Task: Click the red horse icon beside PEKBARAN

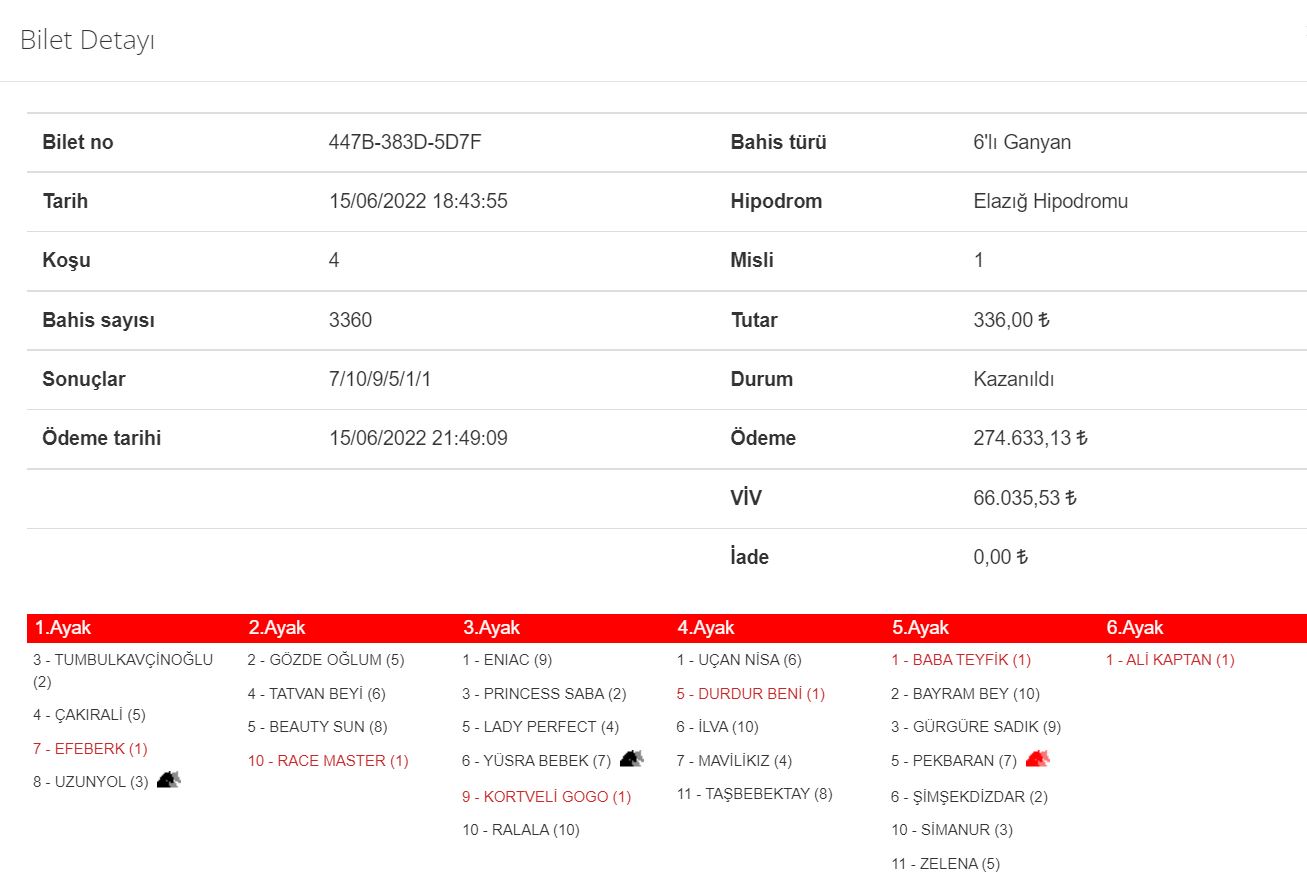Action: click(1037, 759)
